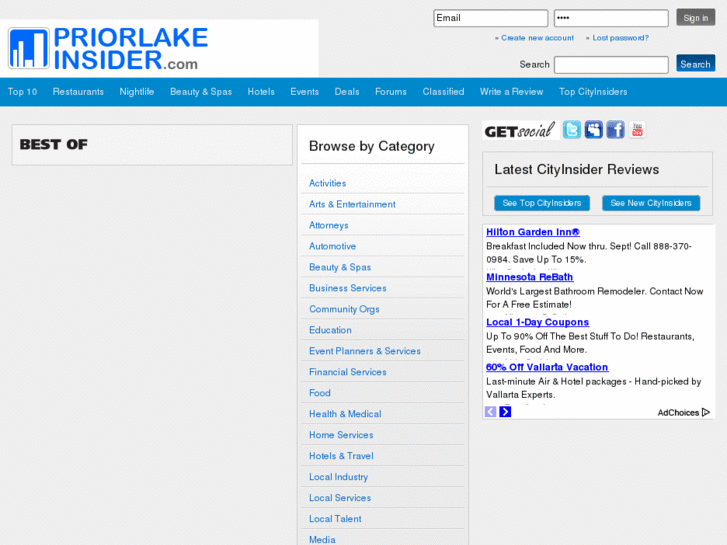Browse Financial Services category
727x545 pixels.
[x=348, y=372]
